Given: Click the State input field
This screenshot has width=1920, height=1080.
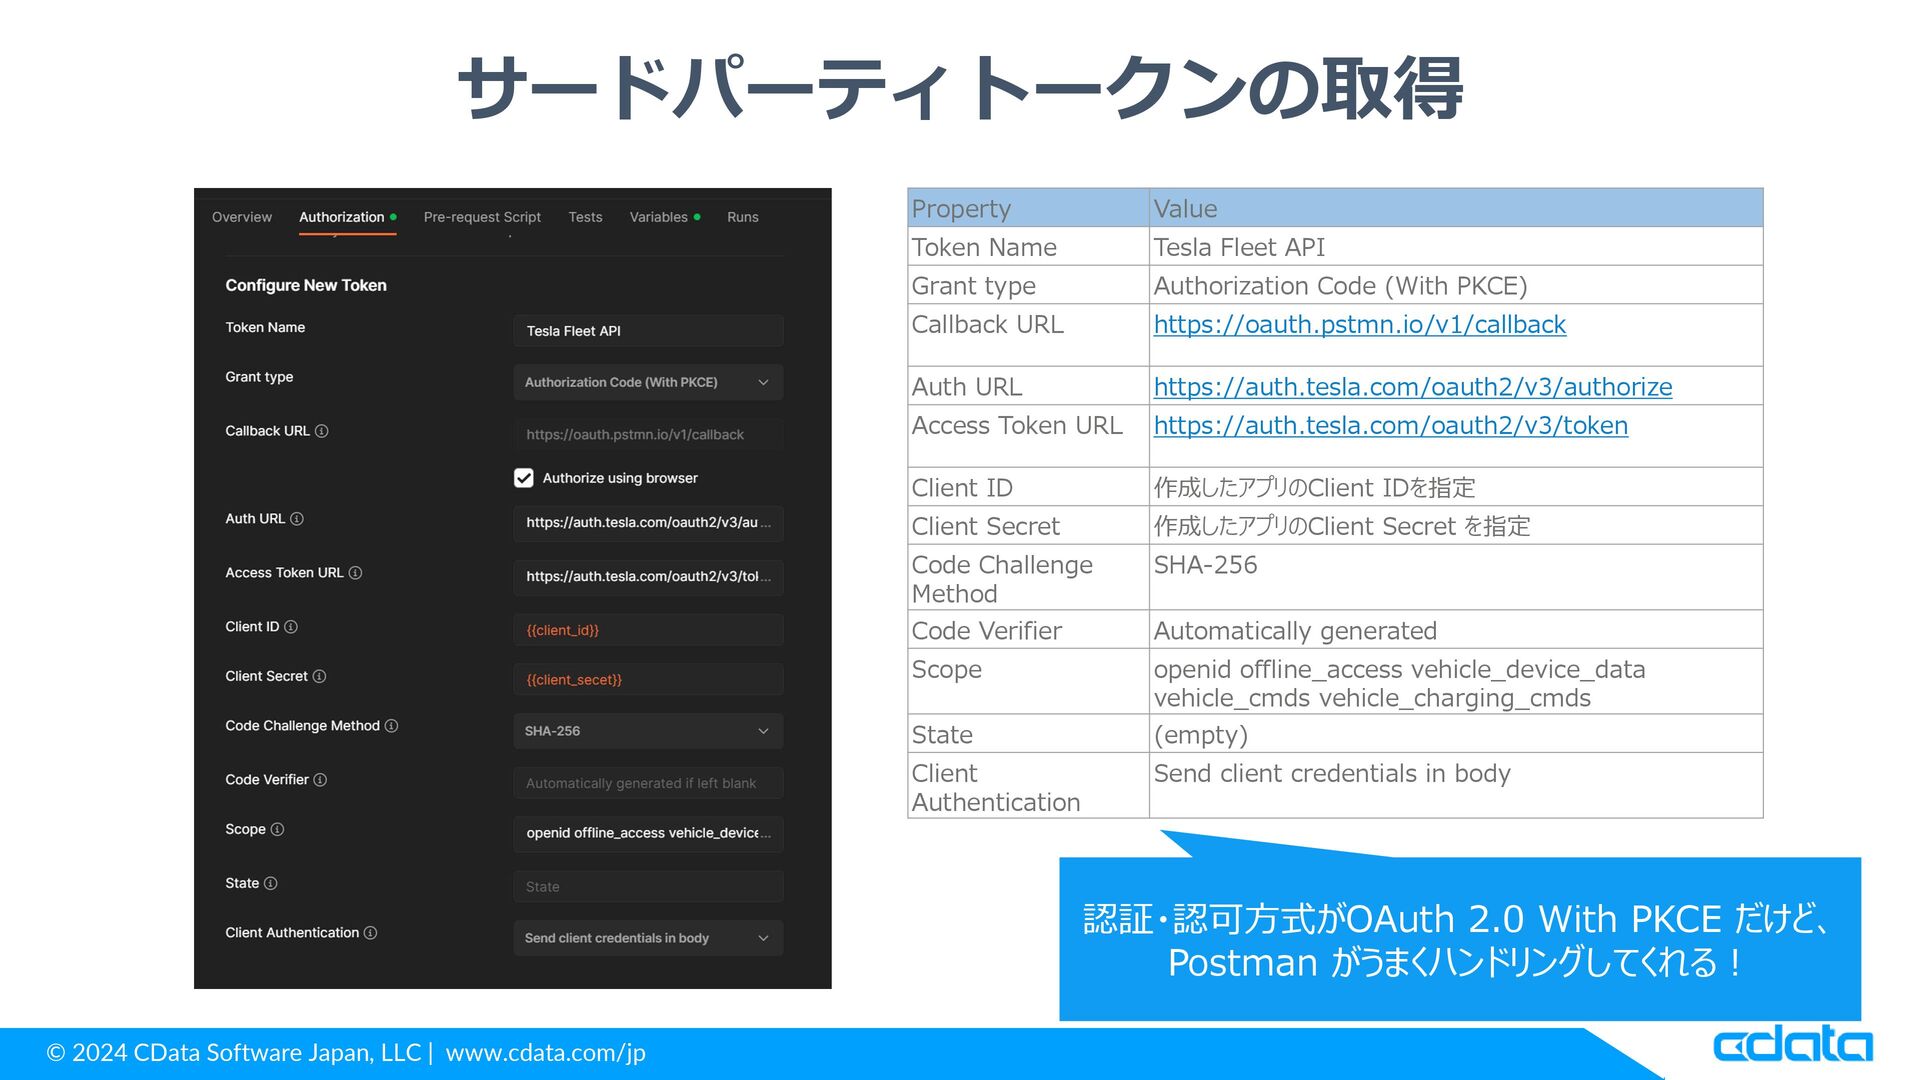Looking at the screenshot, I should pos(648,887).
